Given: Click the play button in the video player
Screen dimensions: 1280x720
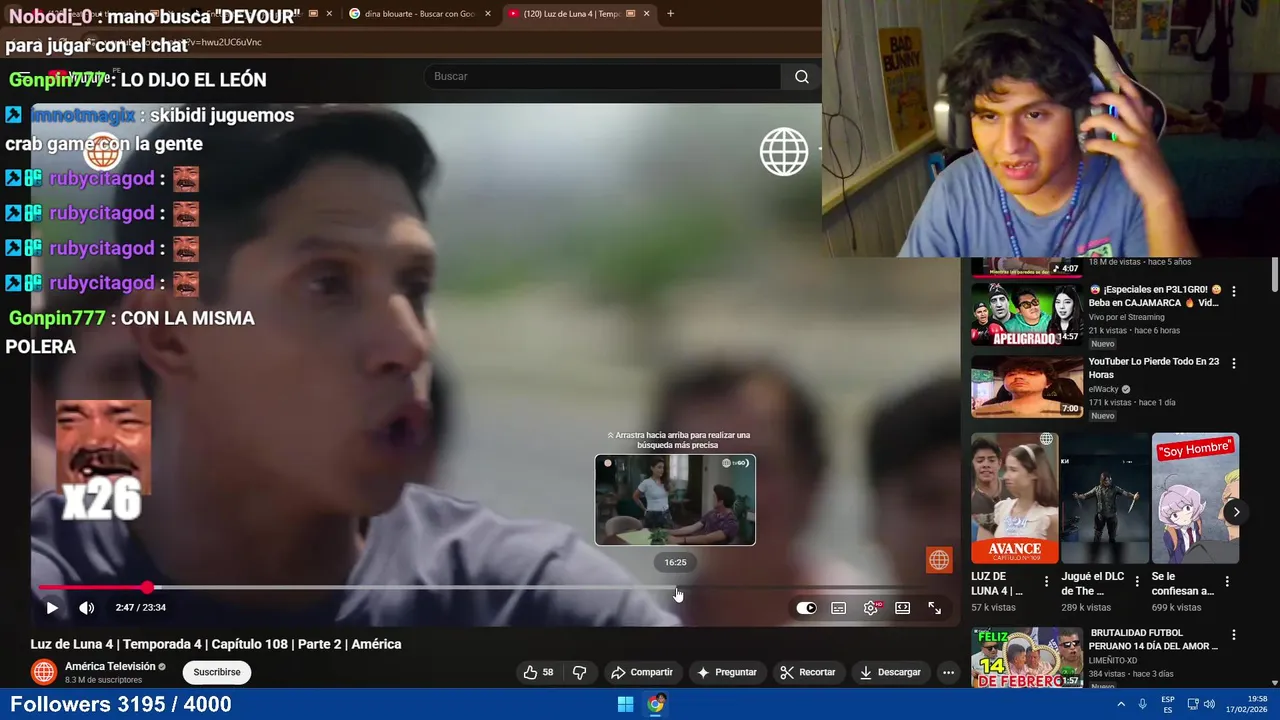Looking at the screenshot, I should [52, 608].
